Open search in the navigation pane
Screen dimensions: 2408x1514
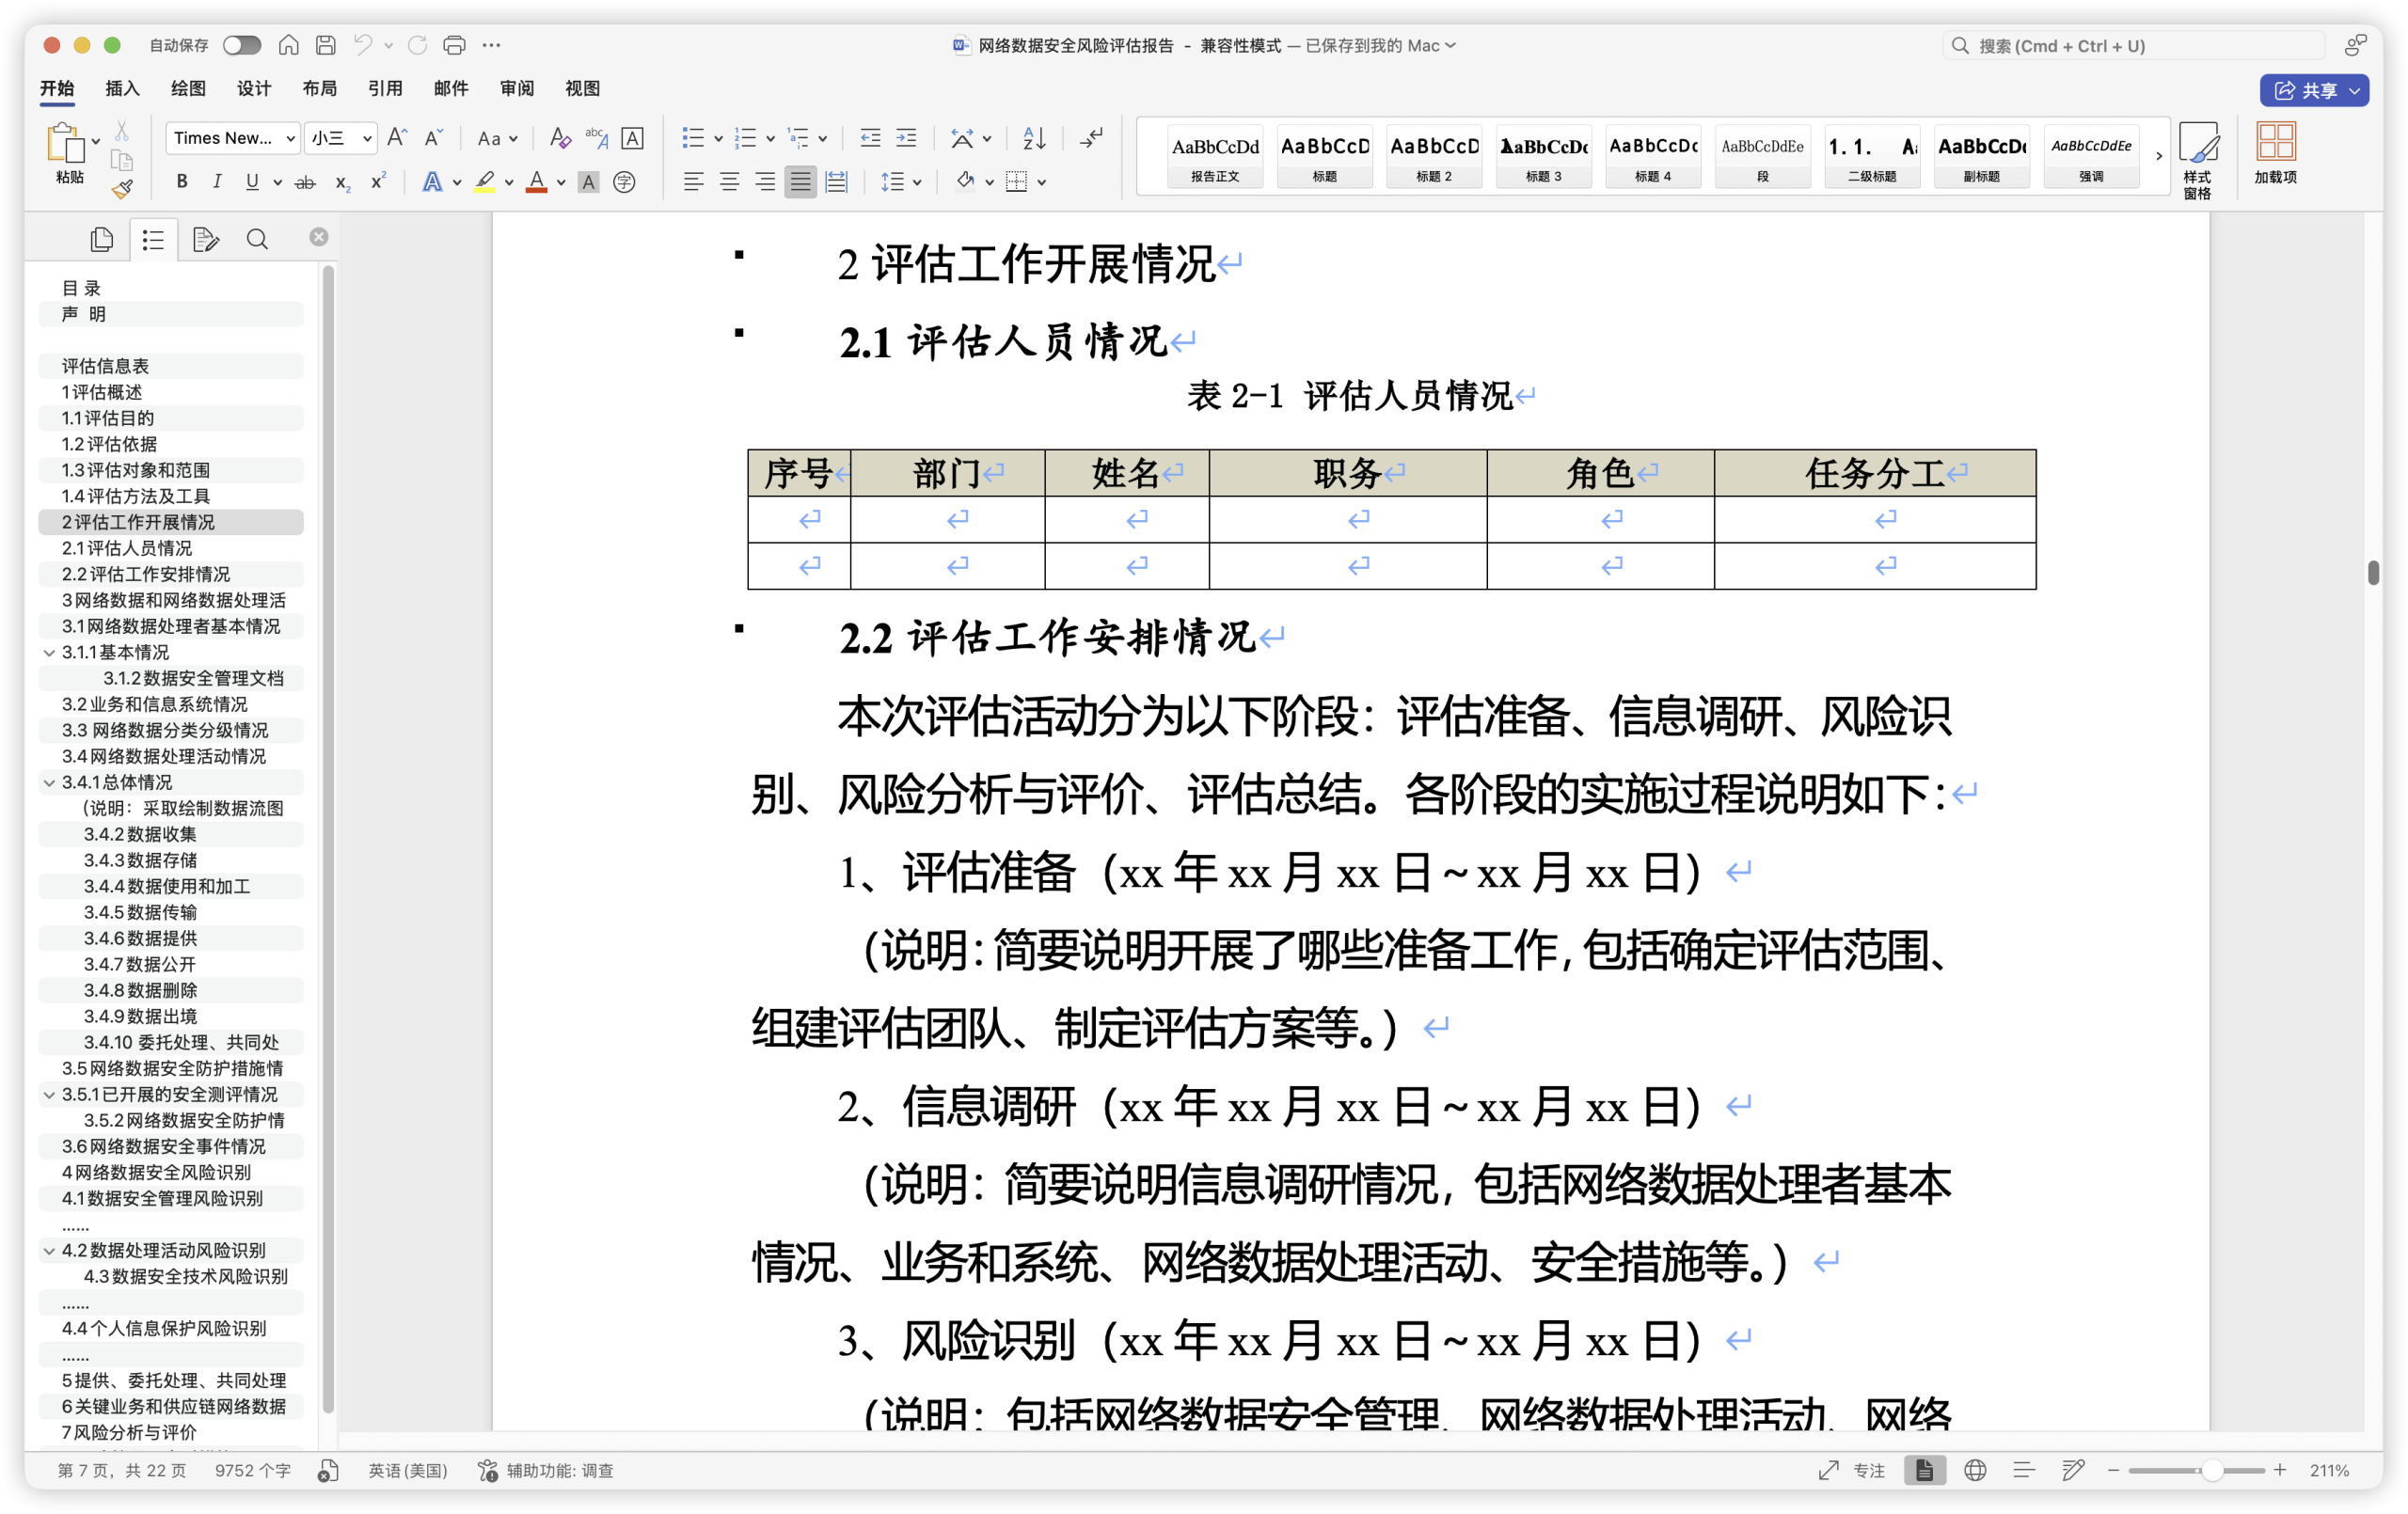pyautogui.click(x=257, y=239)
